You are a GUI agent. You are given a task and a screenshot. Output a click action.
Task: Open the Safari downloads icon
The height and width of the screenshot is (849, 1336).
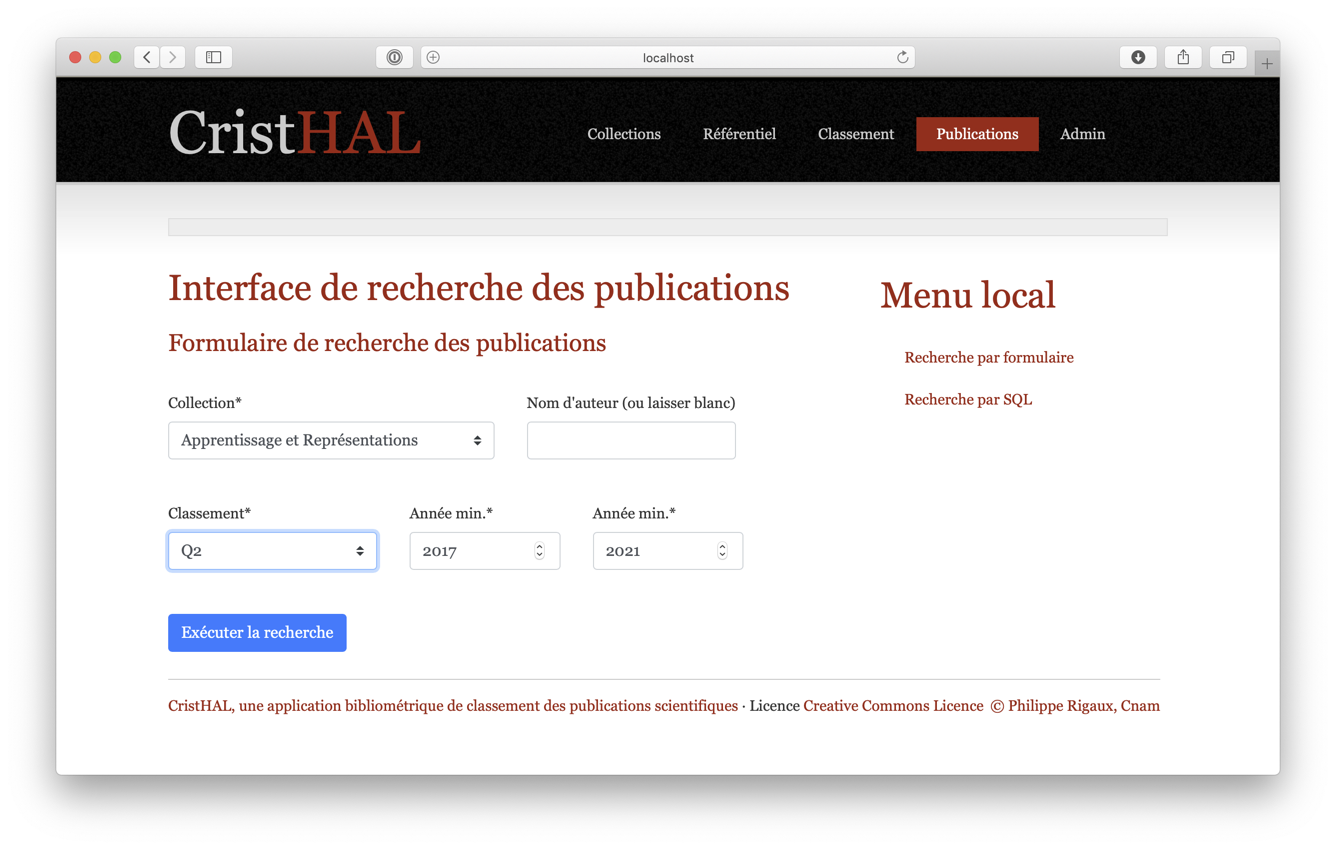[x=1138, y=58]
